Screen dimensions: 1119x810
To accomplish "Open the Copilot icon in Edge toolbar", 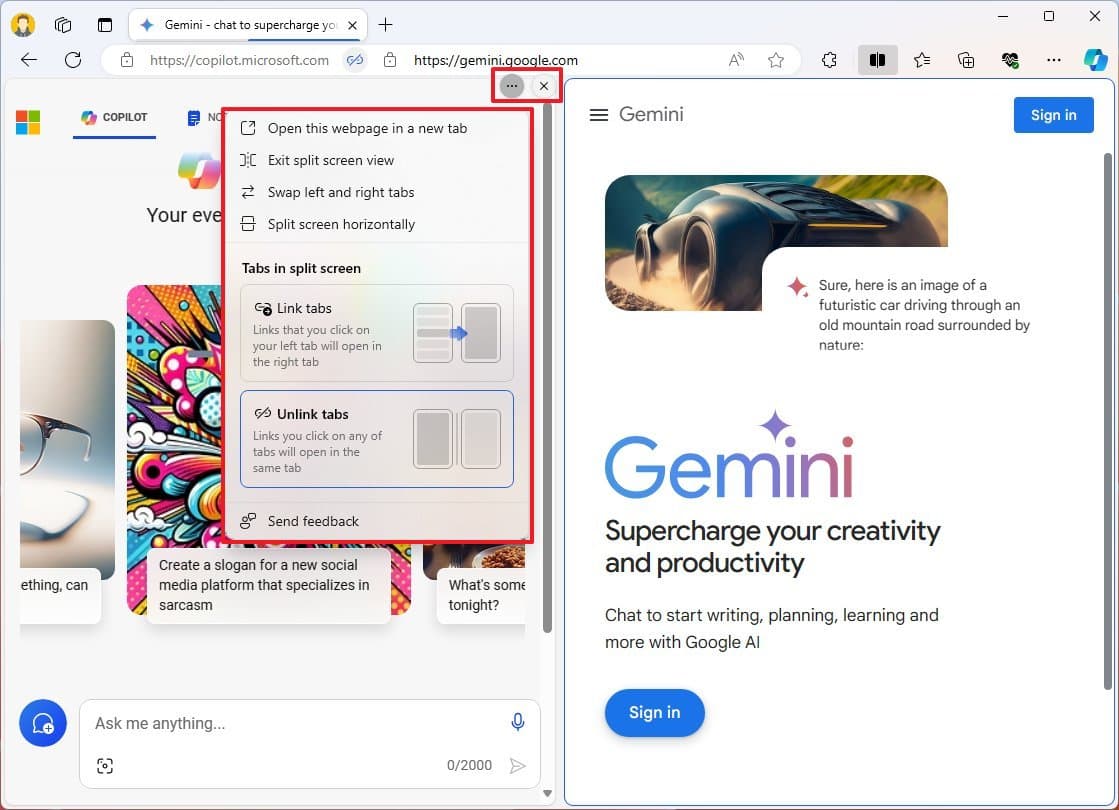I will (1096, 60).
